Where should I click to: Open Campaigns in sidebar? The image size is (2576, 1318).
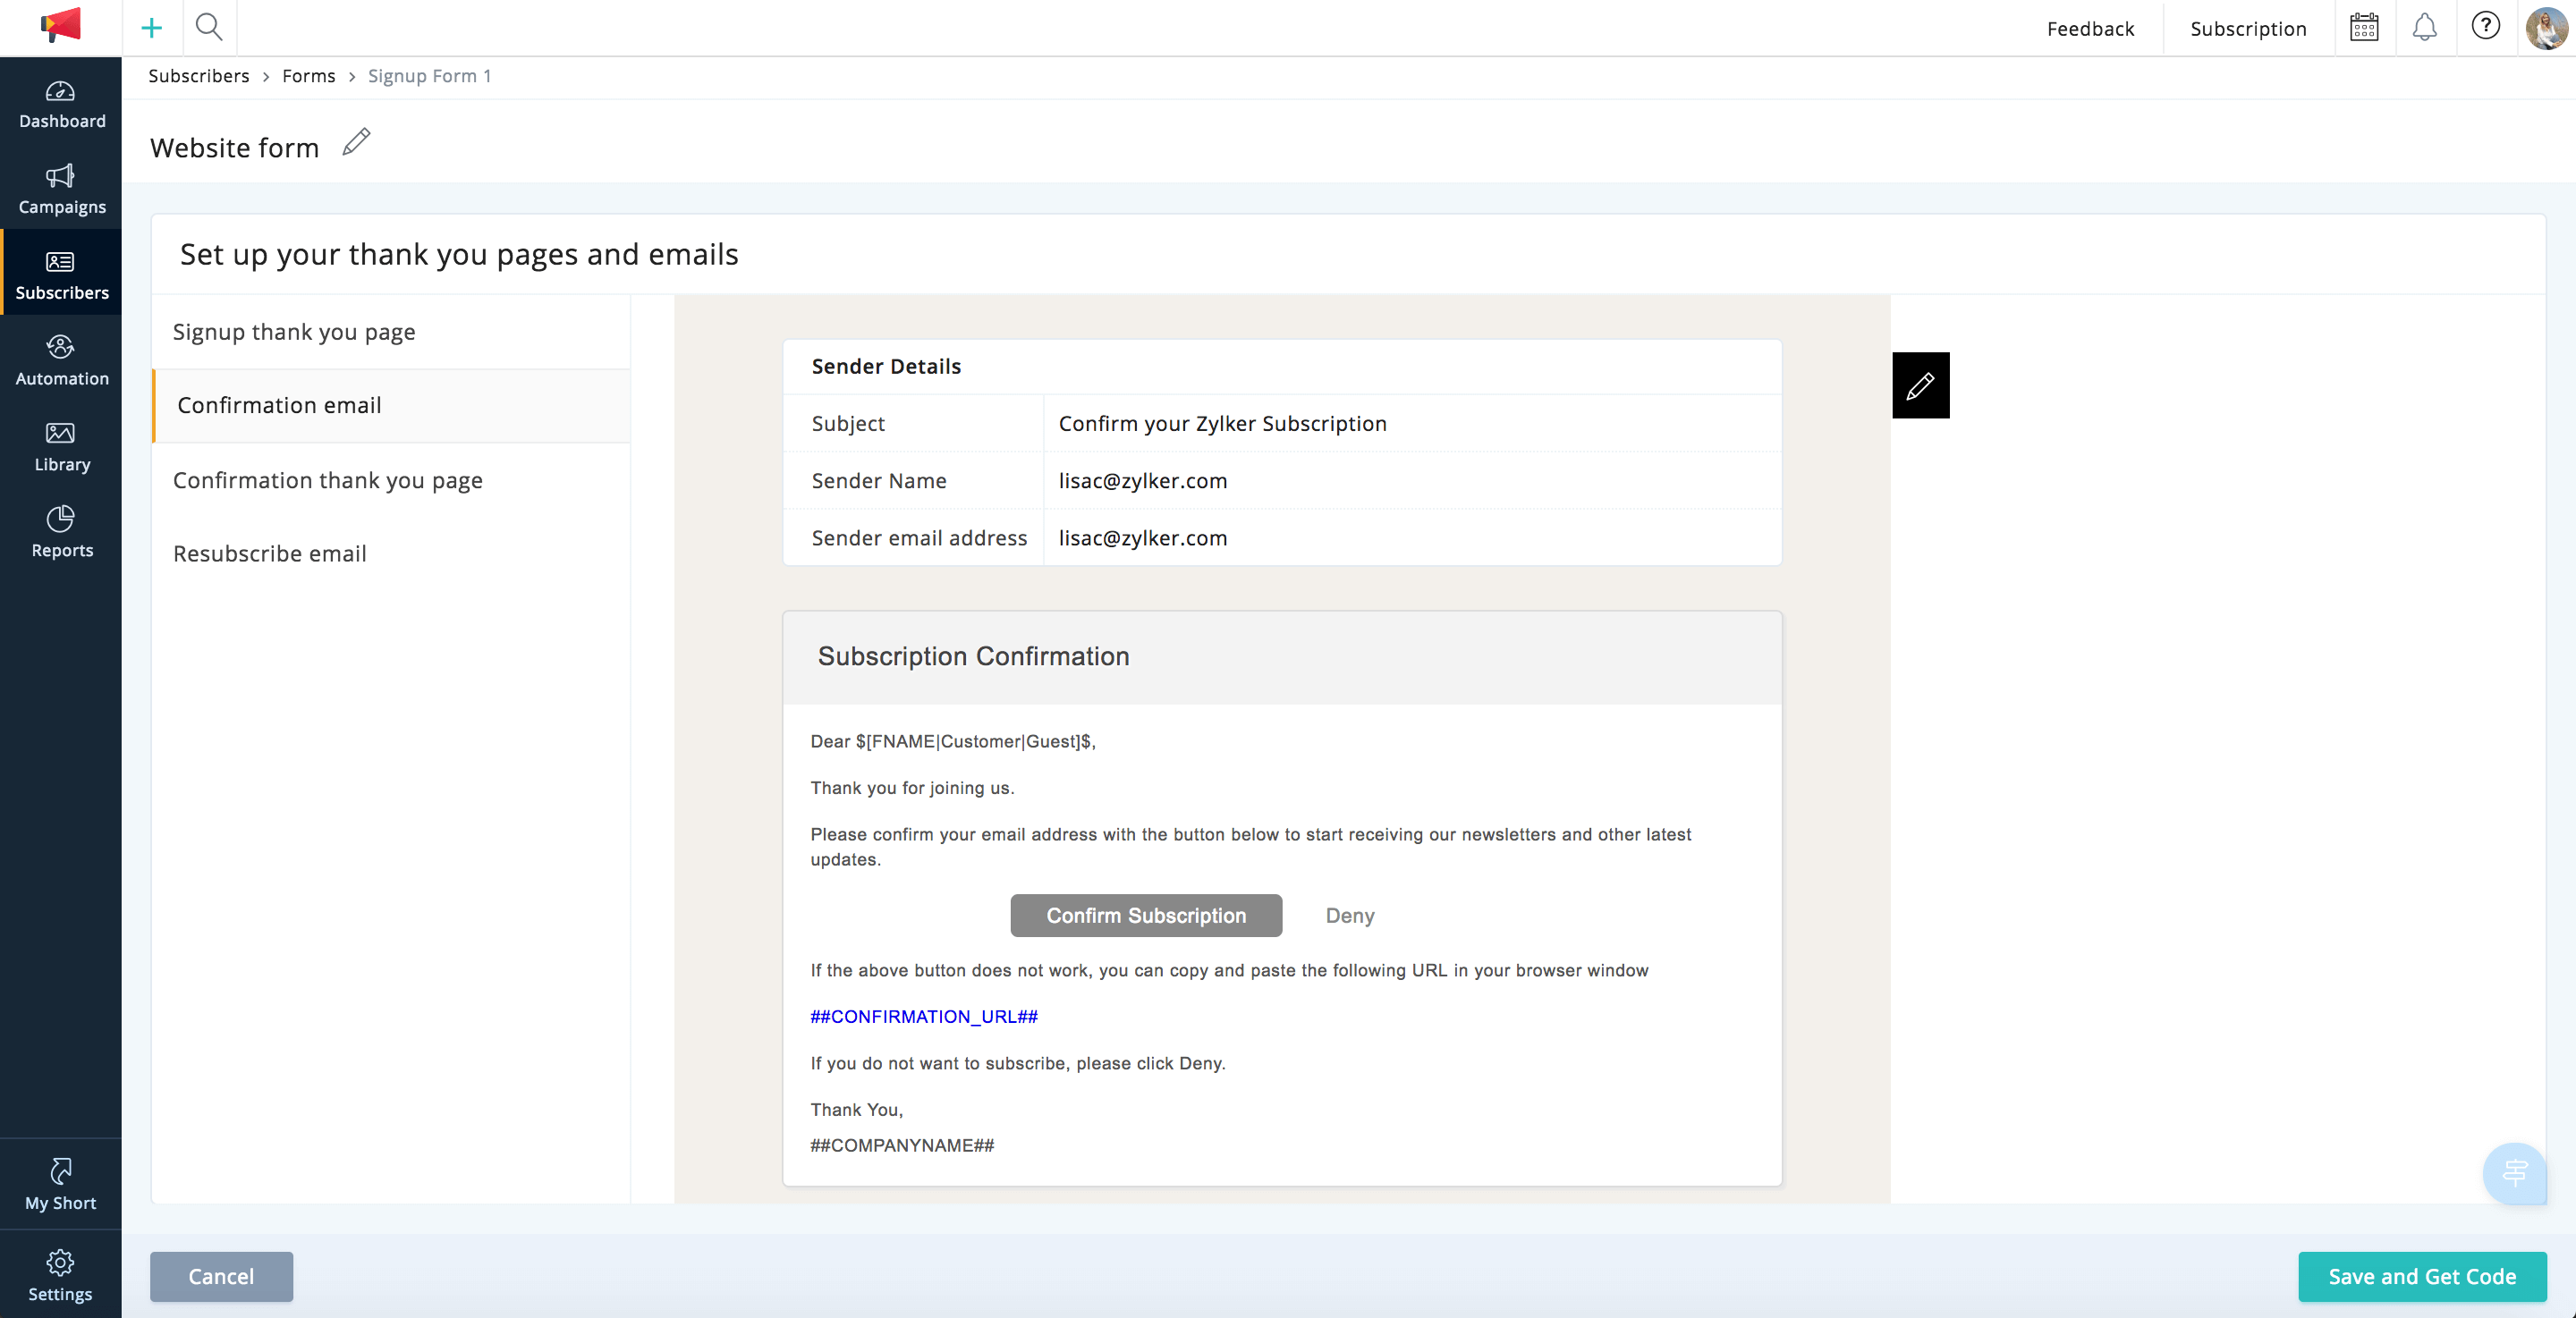(61, 190)
